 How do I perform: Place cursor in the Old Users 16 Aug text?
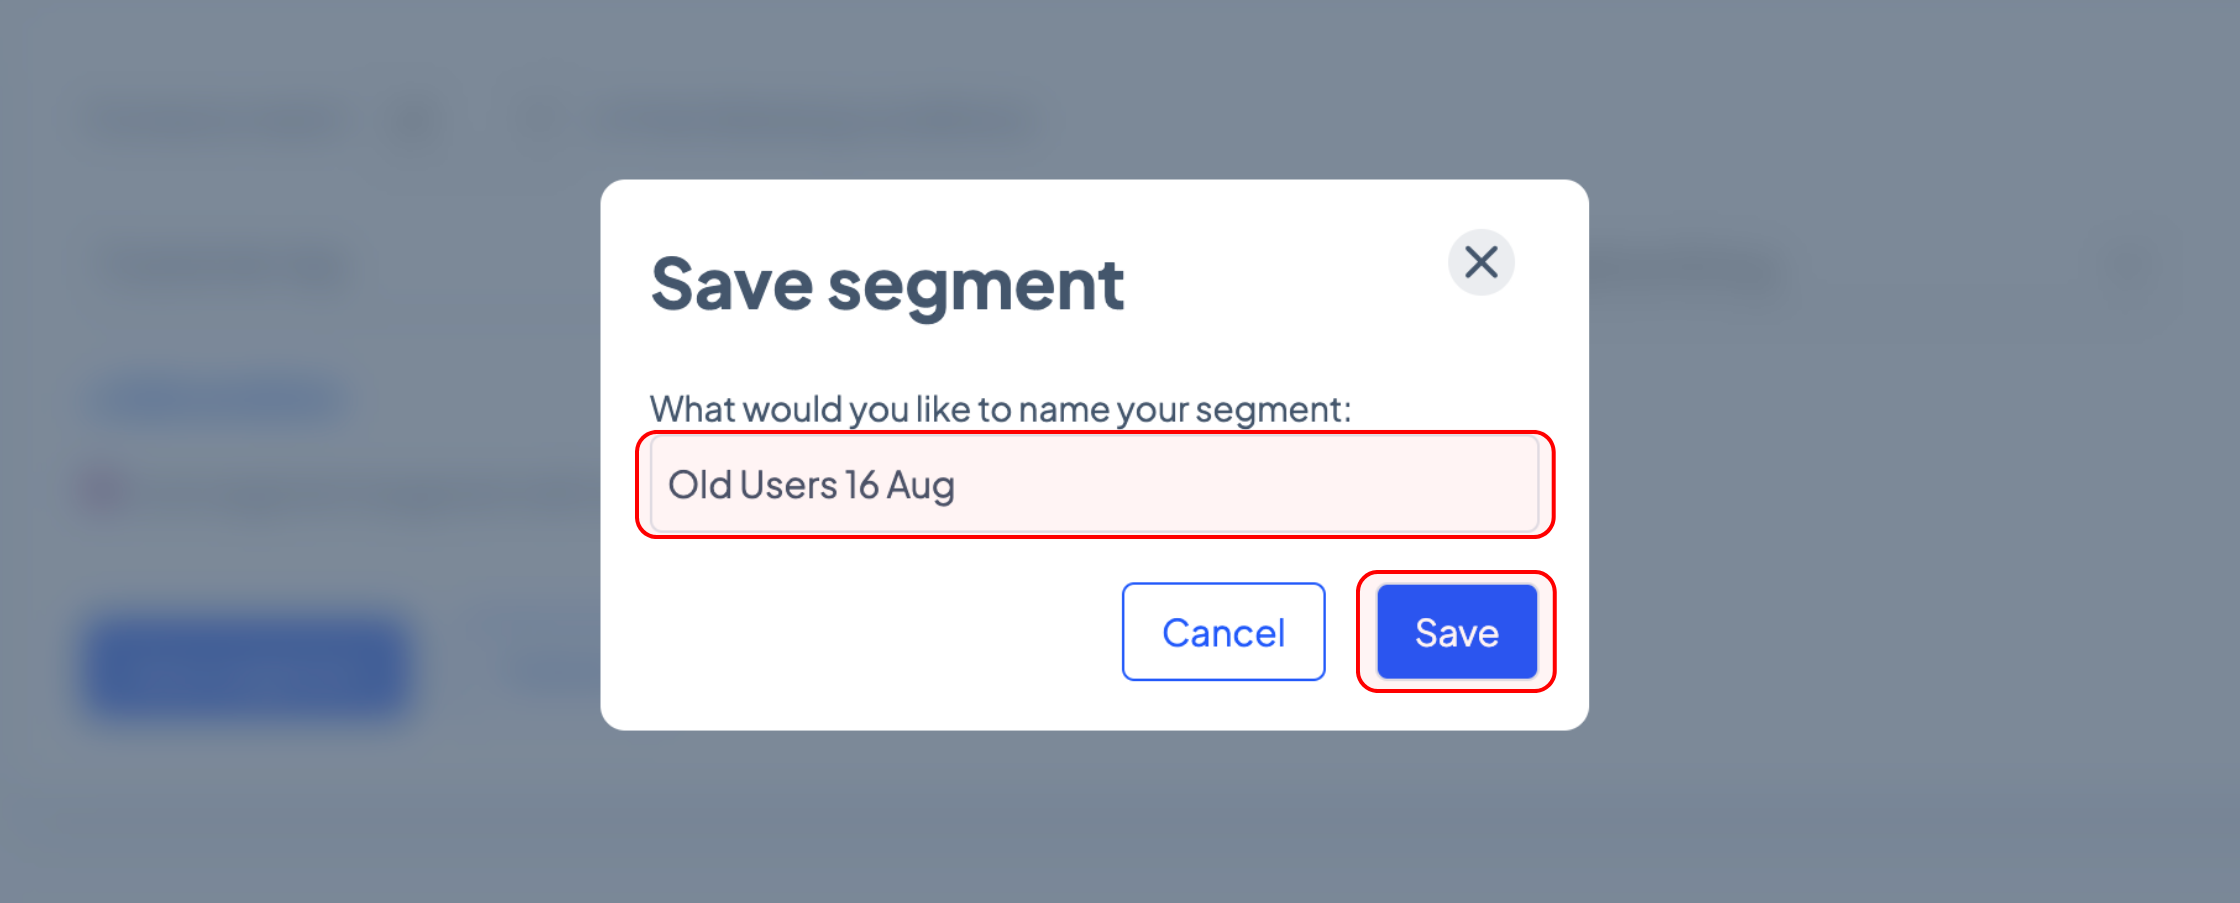(x=811, y=486)
